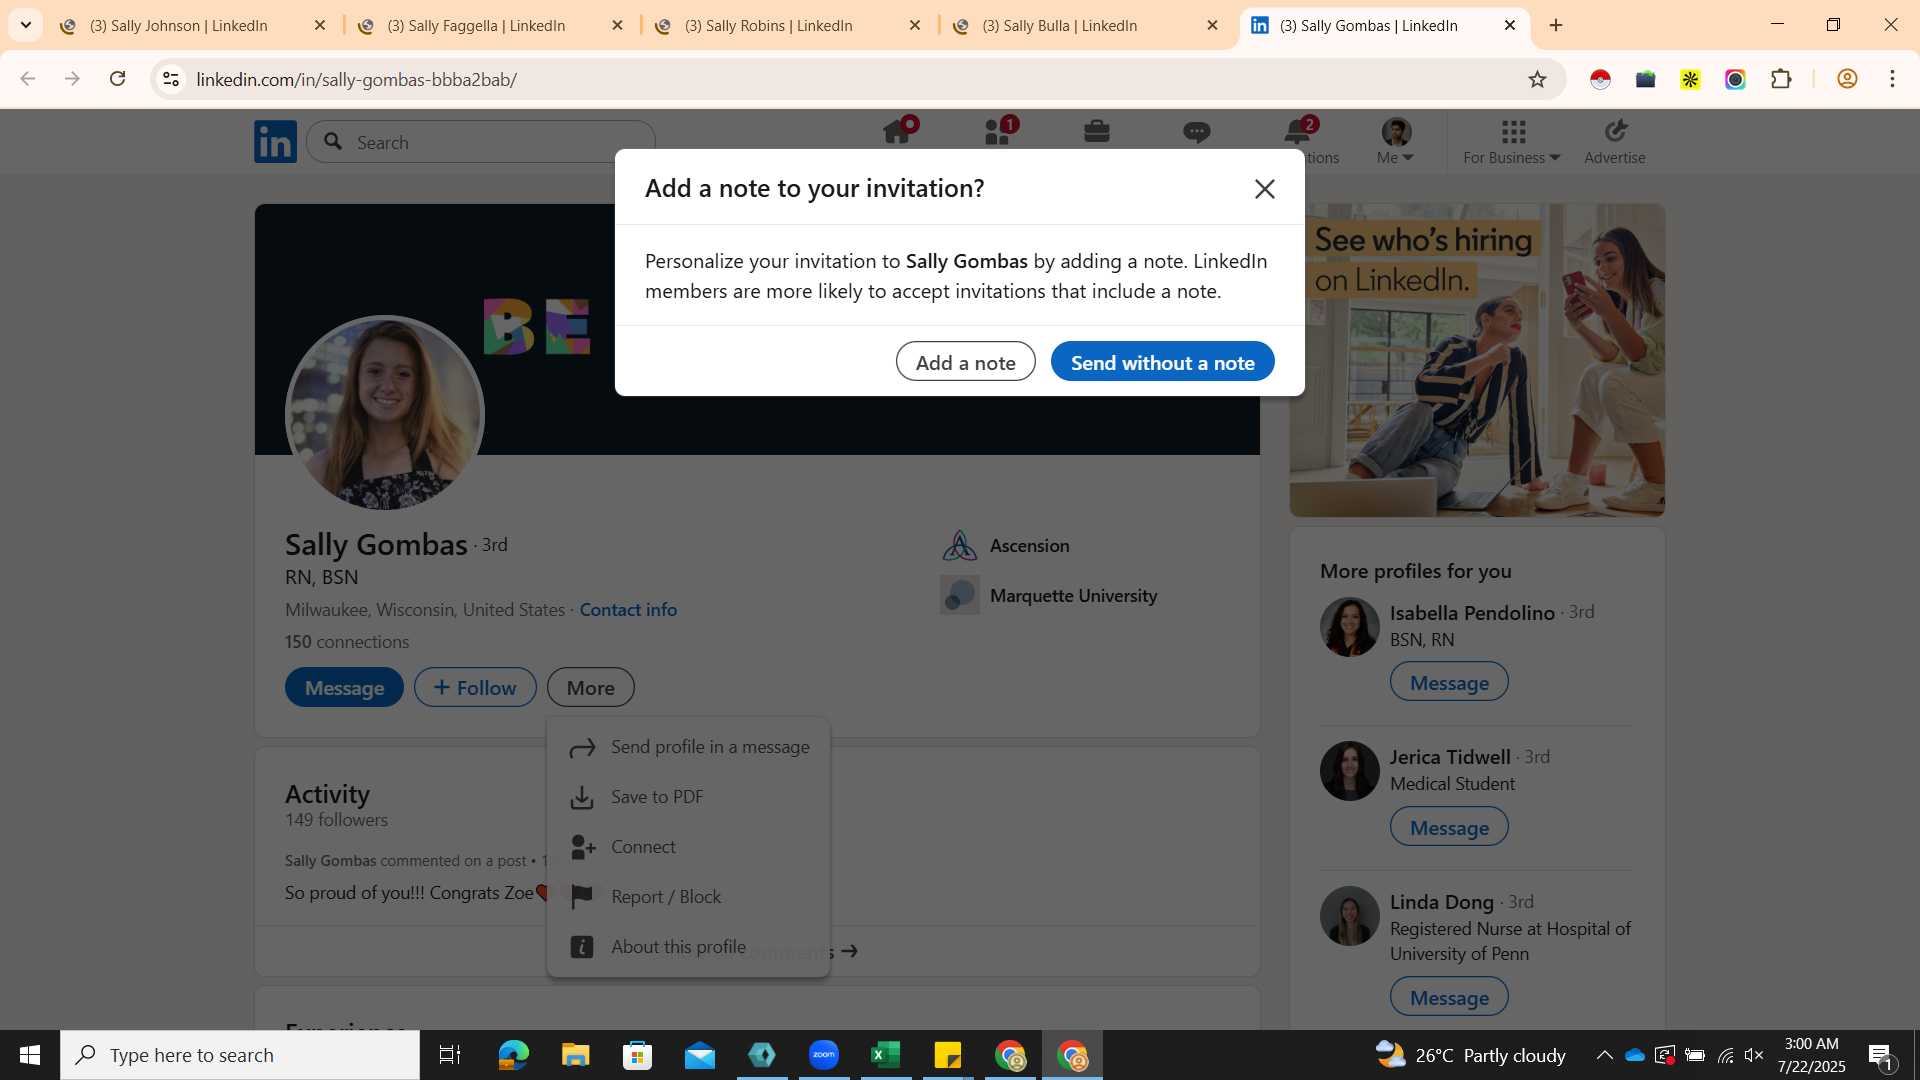Image resolution: width=1920 pixels, height=1080 pixels.
Task: View 150 connections
Action: (x=346, y=641)
